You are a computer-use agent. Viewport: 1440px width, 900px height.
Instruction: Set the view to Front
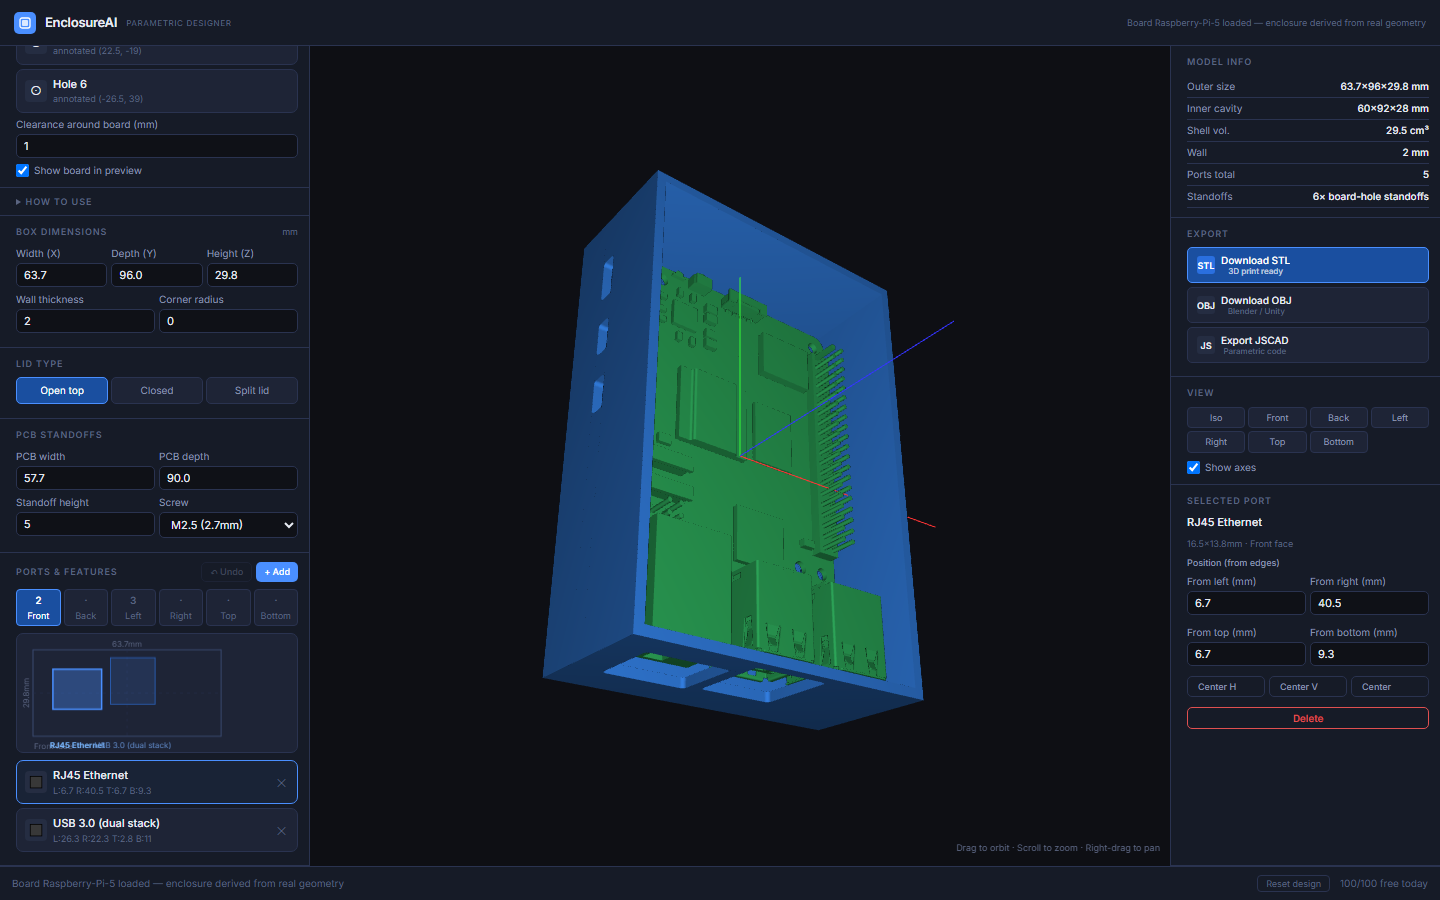point(1277,418)
